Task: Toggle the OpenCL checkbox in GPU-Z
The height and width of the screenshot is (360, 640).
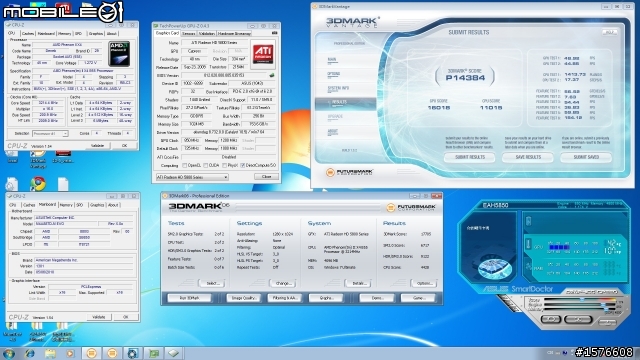Action: (184, 165)
